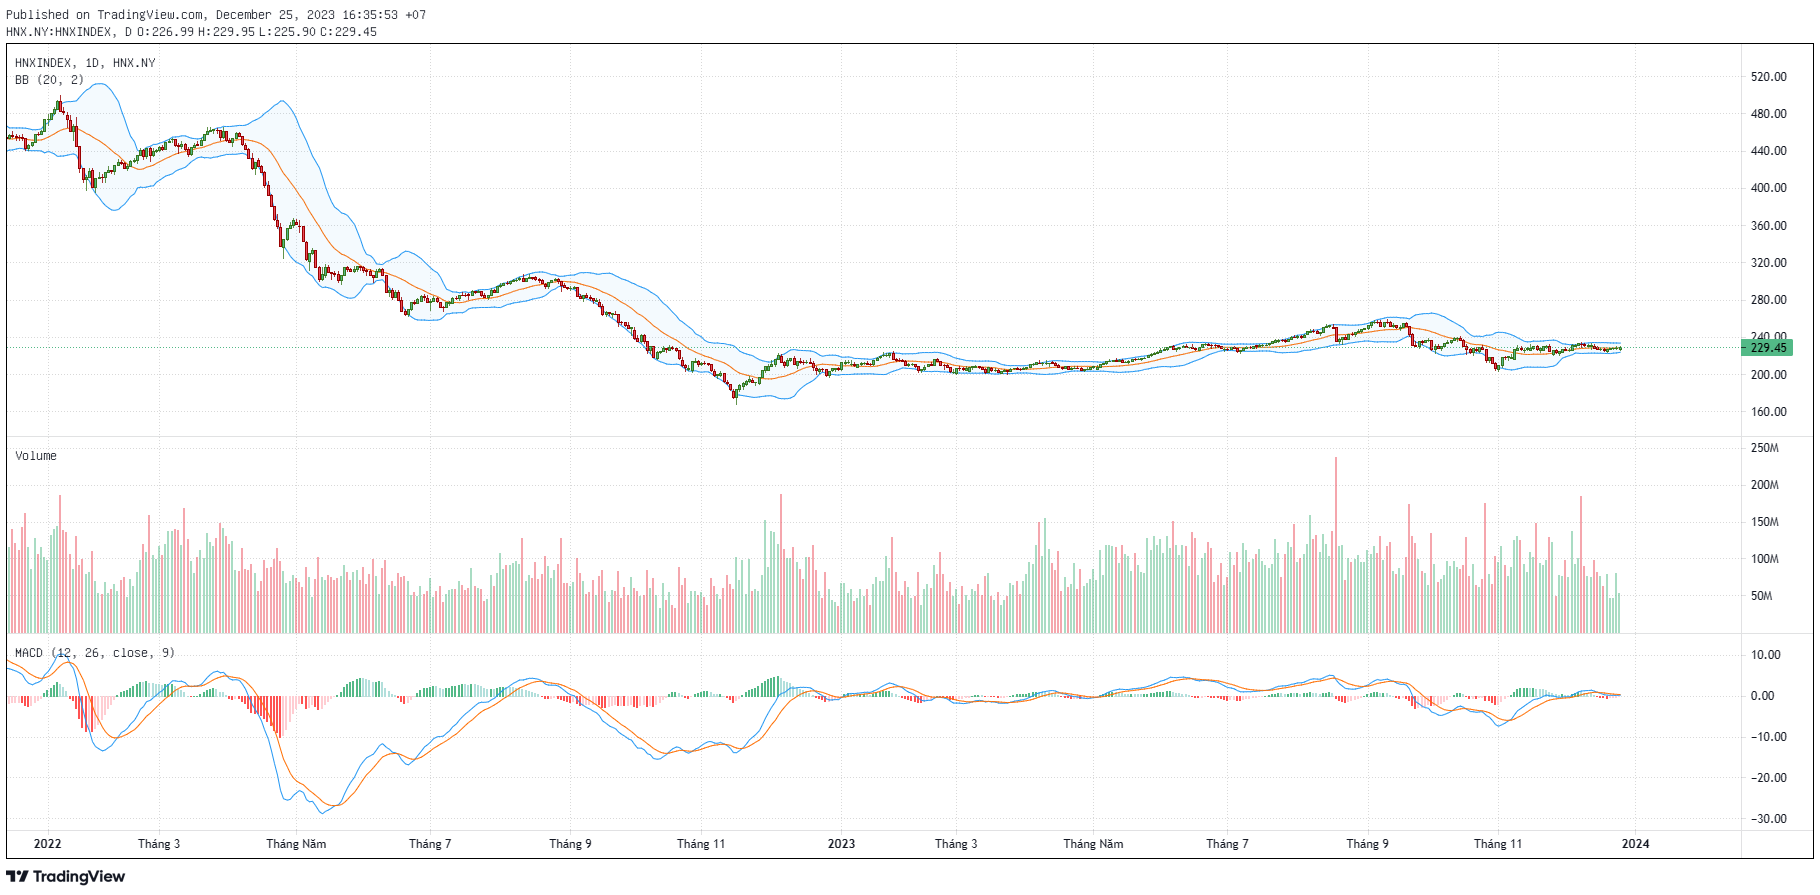Open the TradingView wordmark link
The height and width of the screenshot is (895, 1820).
(x=79, y=877)
